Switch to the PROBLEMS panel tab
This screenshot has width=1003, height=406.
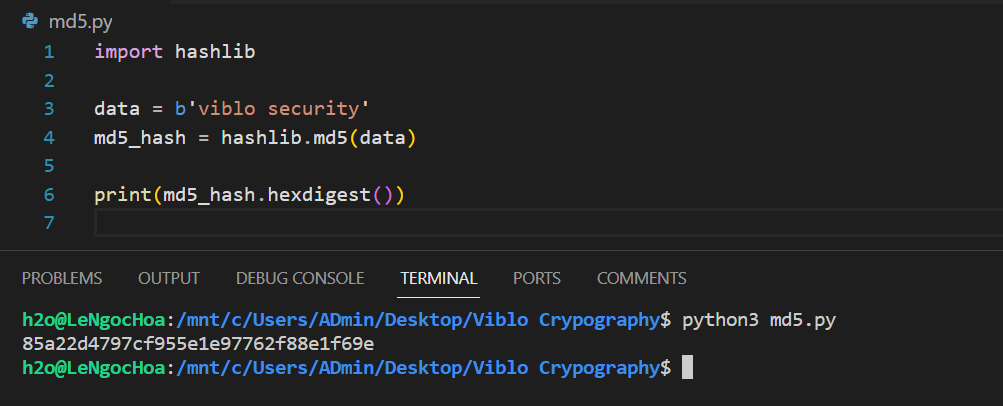[62, 278]
